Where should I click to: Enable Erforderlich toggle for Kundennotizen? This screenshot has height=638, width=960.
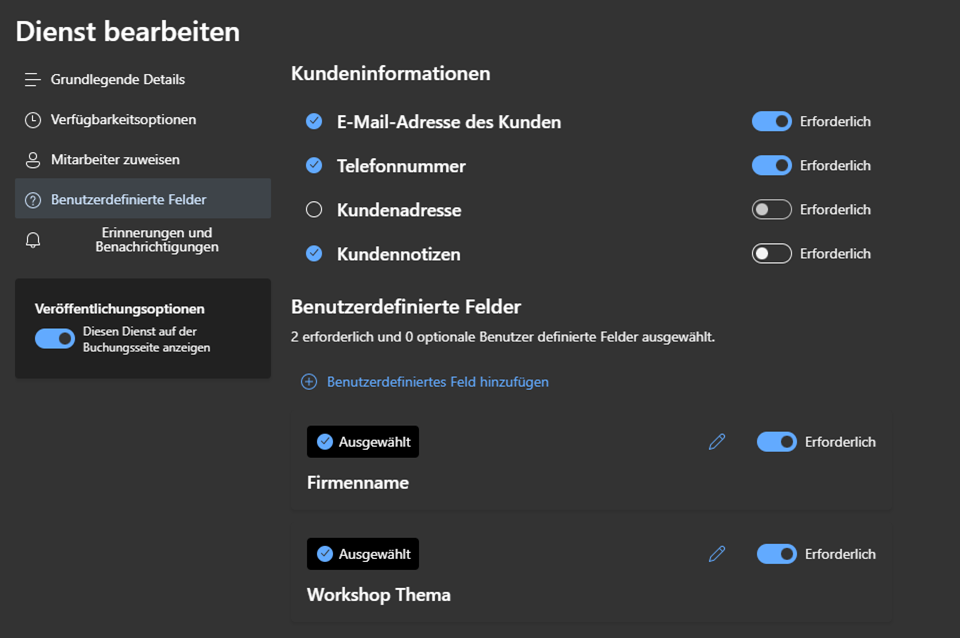coord(771,253)
